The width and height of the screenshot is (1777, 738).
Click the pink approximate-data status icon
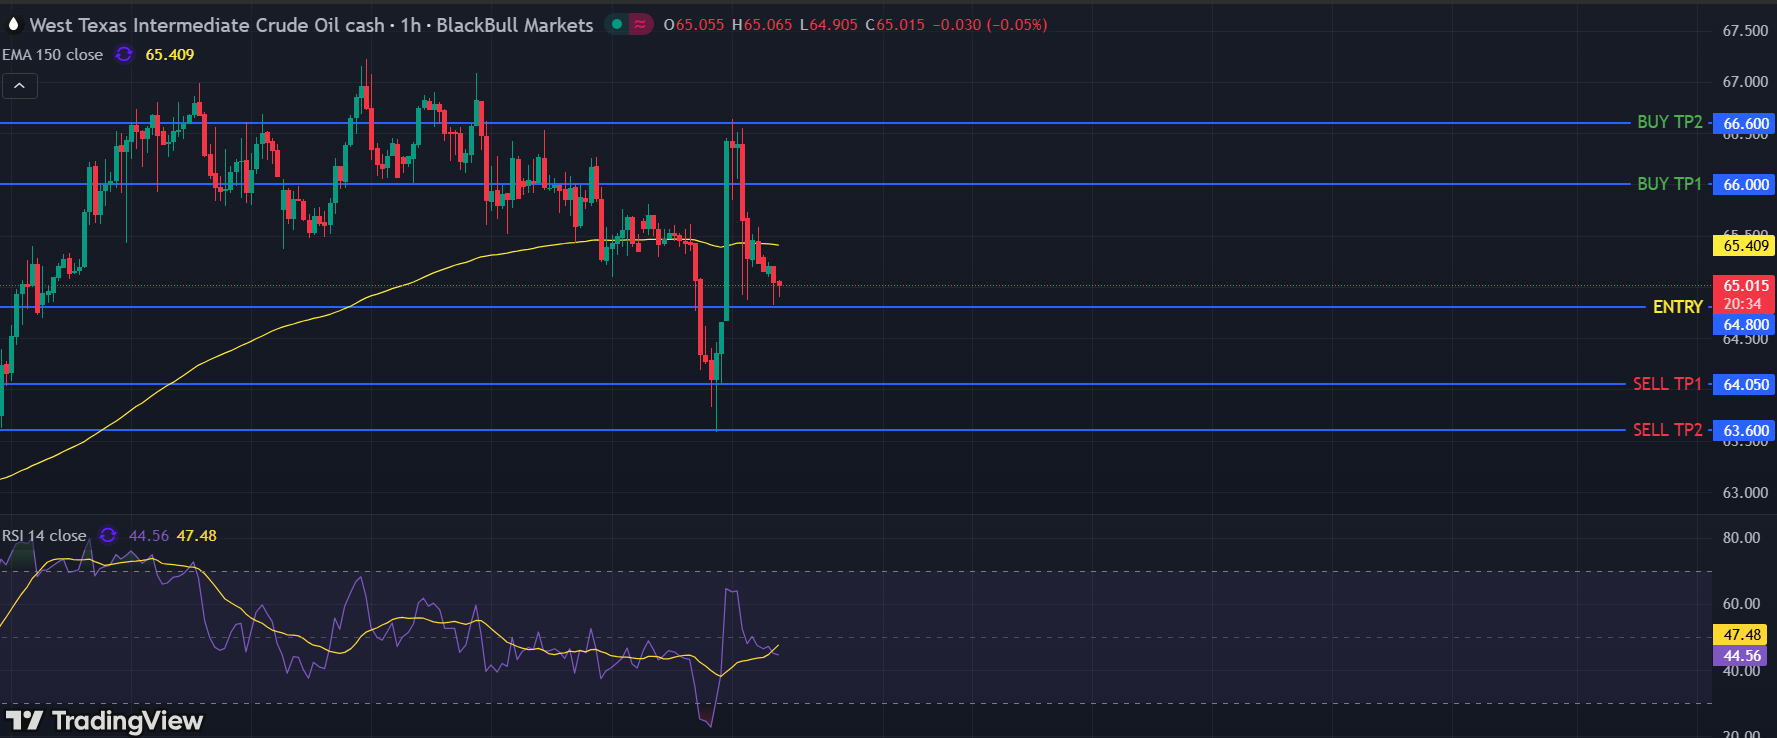click(x=640, y=24)
